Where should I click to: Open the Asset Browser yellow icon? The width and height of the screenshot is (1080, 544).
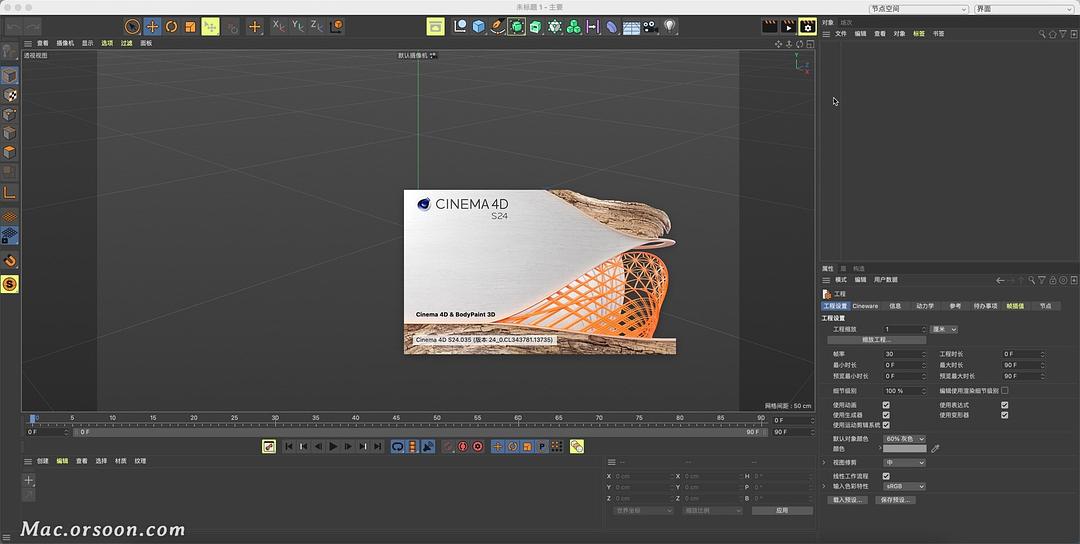pyautogui.click(x=435, y=27)
